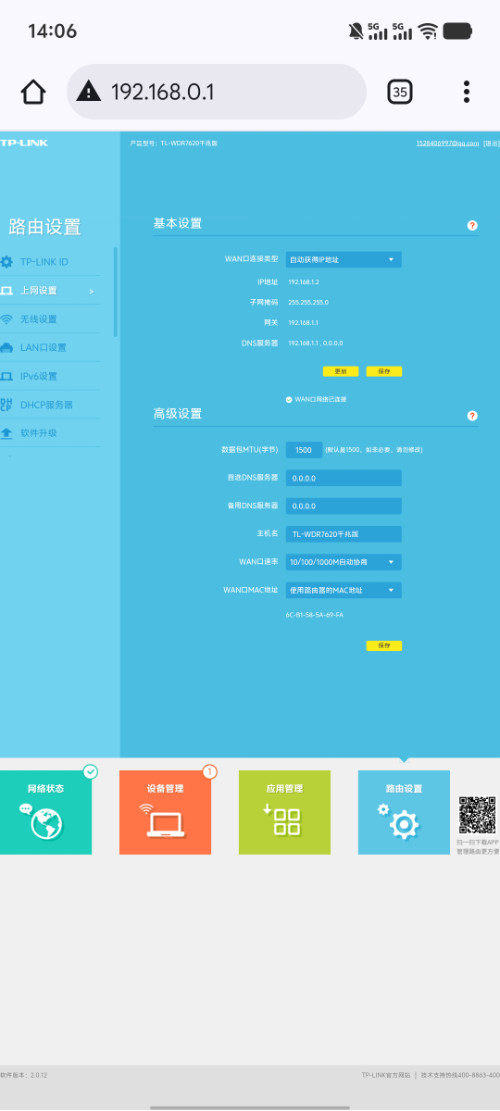500x1111 pixels.
Task: Tap the muted notification bell icon
Action: (356, 30)
